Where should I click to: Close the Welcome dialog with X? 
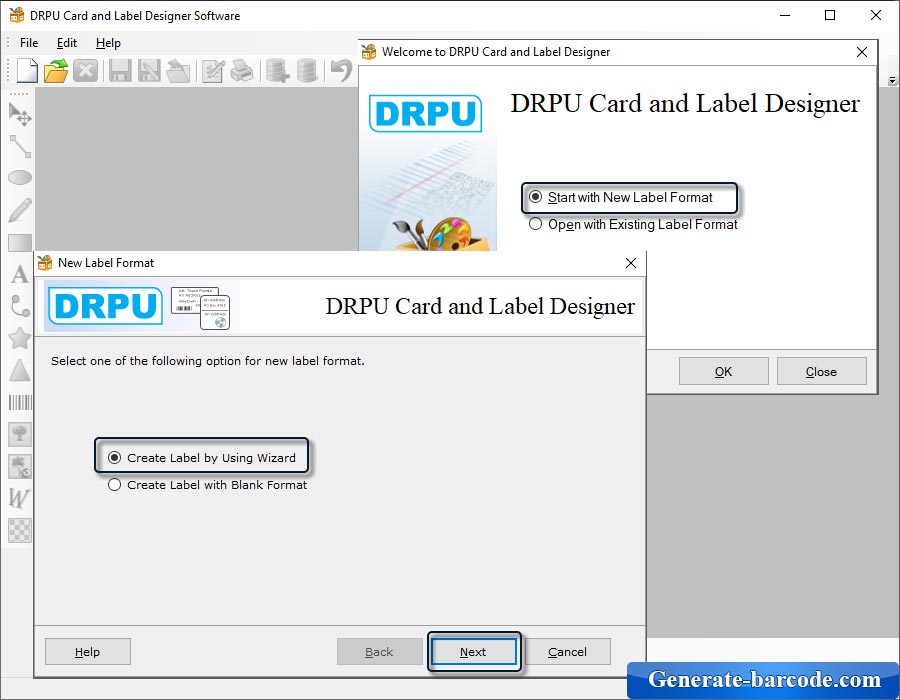click(862, 52)
